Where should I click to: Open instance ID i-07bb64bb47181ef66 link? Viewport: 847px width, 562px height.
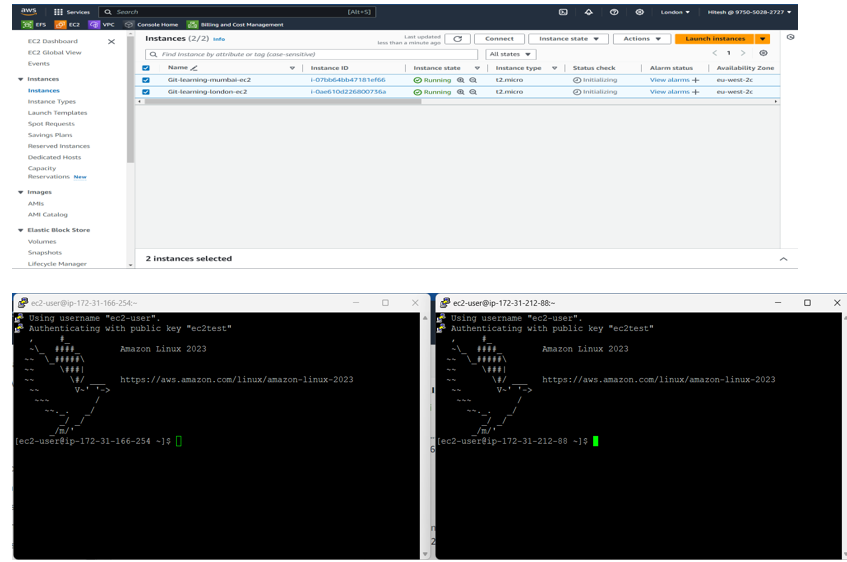pyautogui.click(x=348, y=80)
